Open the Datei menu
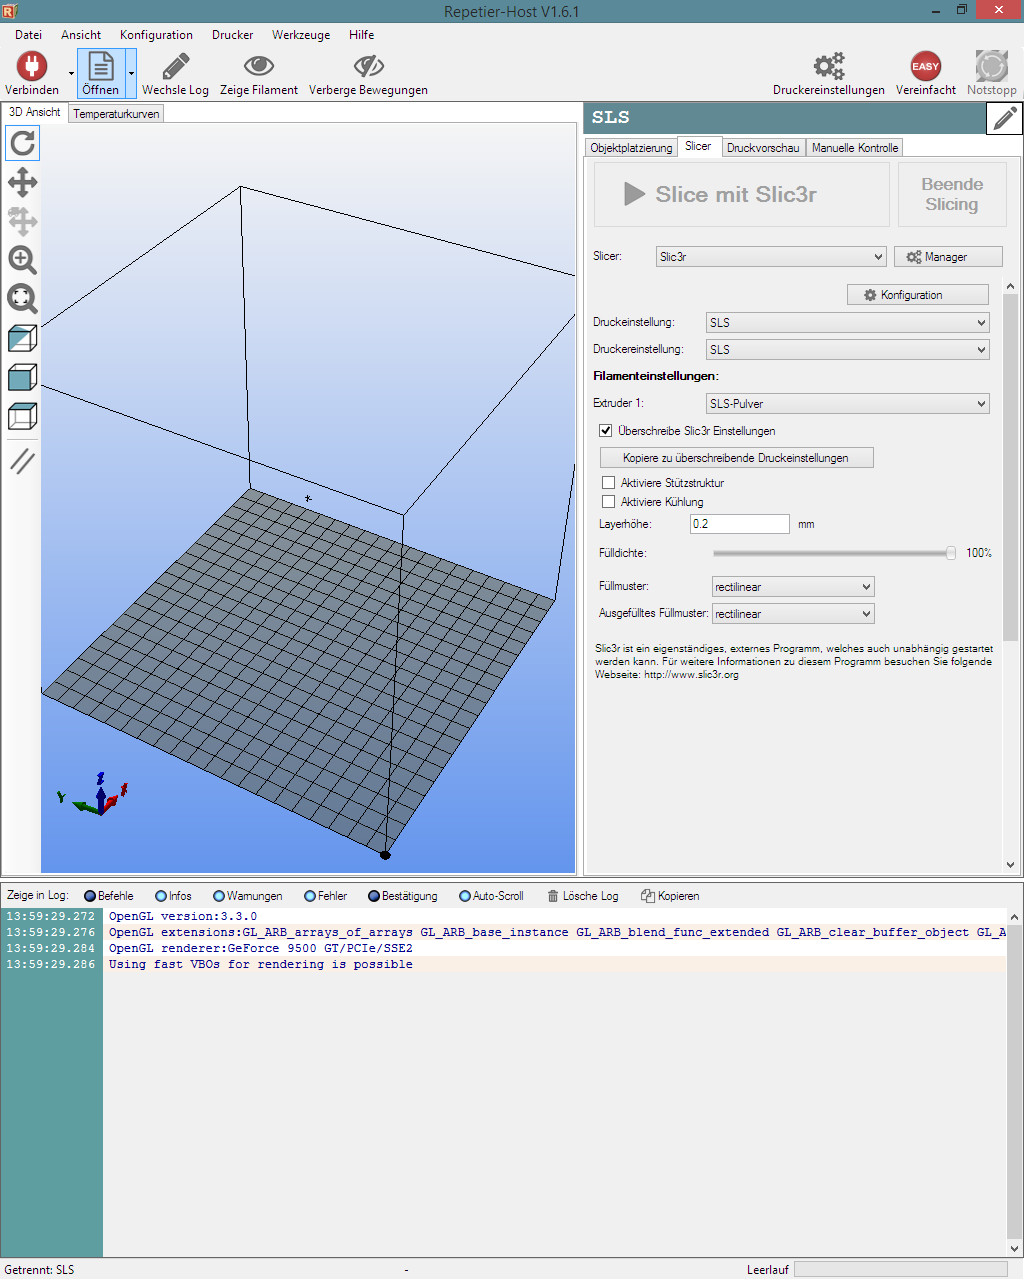This screenshot has height=1280, width=1024. (x=28, y=34)
